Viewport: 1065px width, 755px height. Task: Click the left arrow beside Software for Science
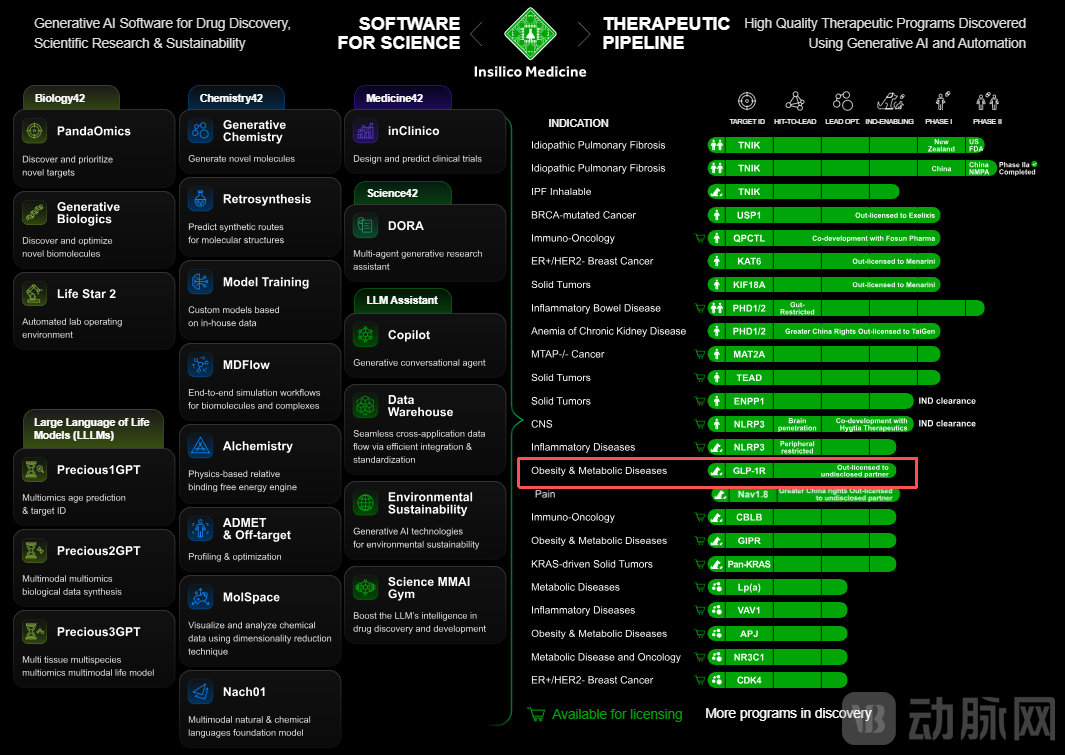(x=476, y=35)
